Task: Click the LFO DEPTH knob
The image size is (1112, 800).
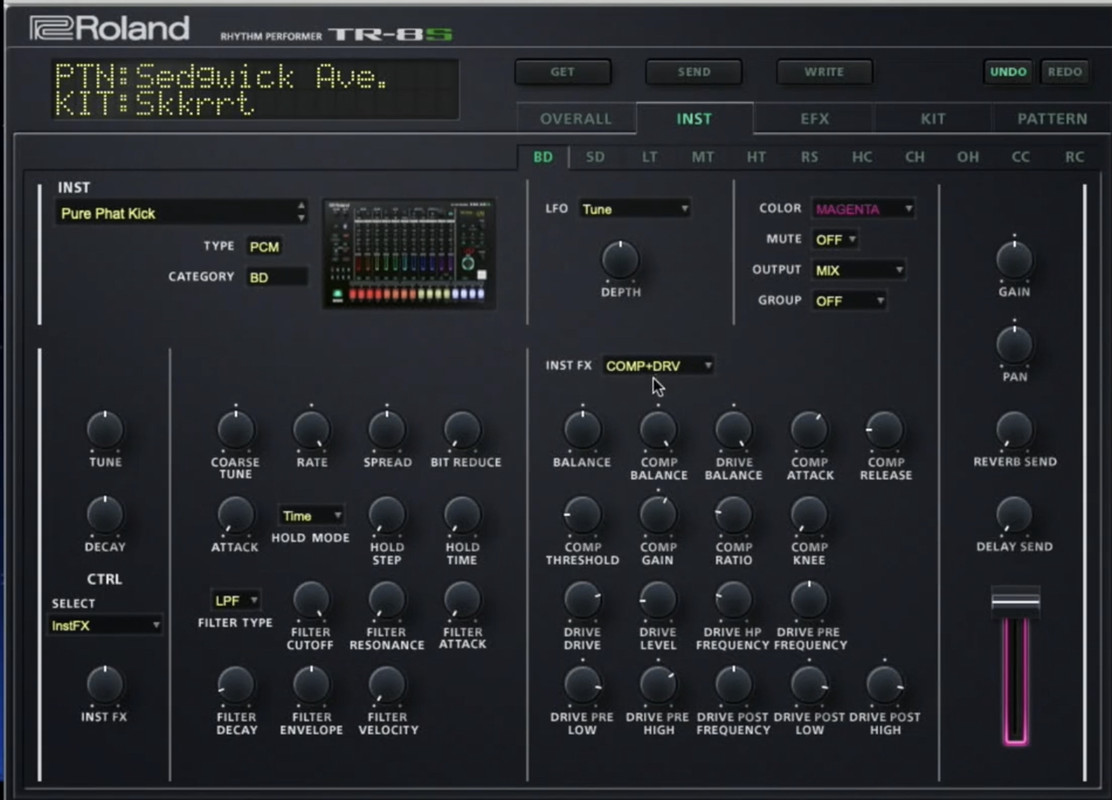Action: point(620,260)
